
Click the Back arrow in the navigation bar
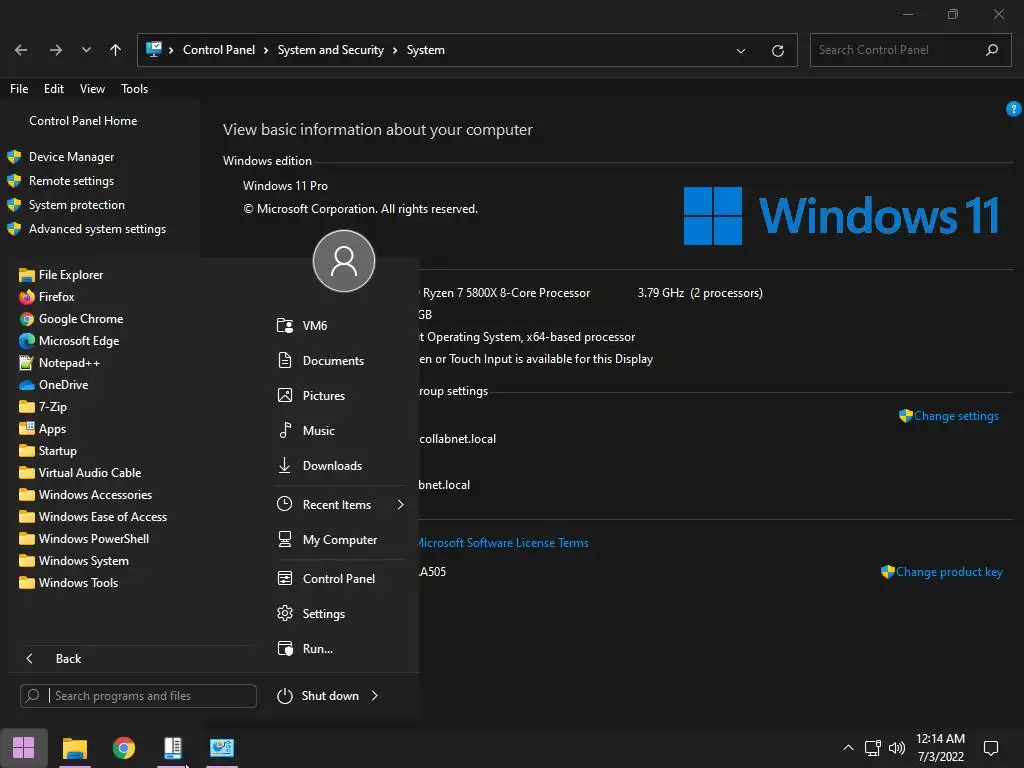click(x=21, y=50)
